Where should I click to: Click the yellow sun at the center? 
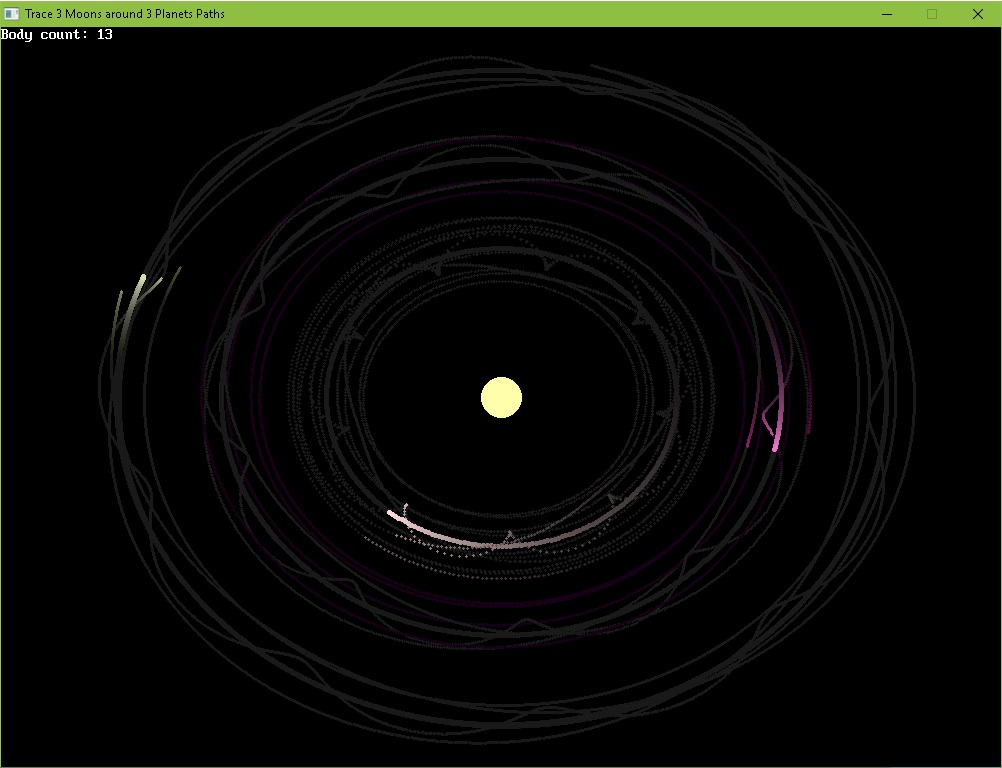coord(501,397)
